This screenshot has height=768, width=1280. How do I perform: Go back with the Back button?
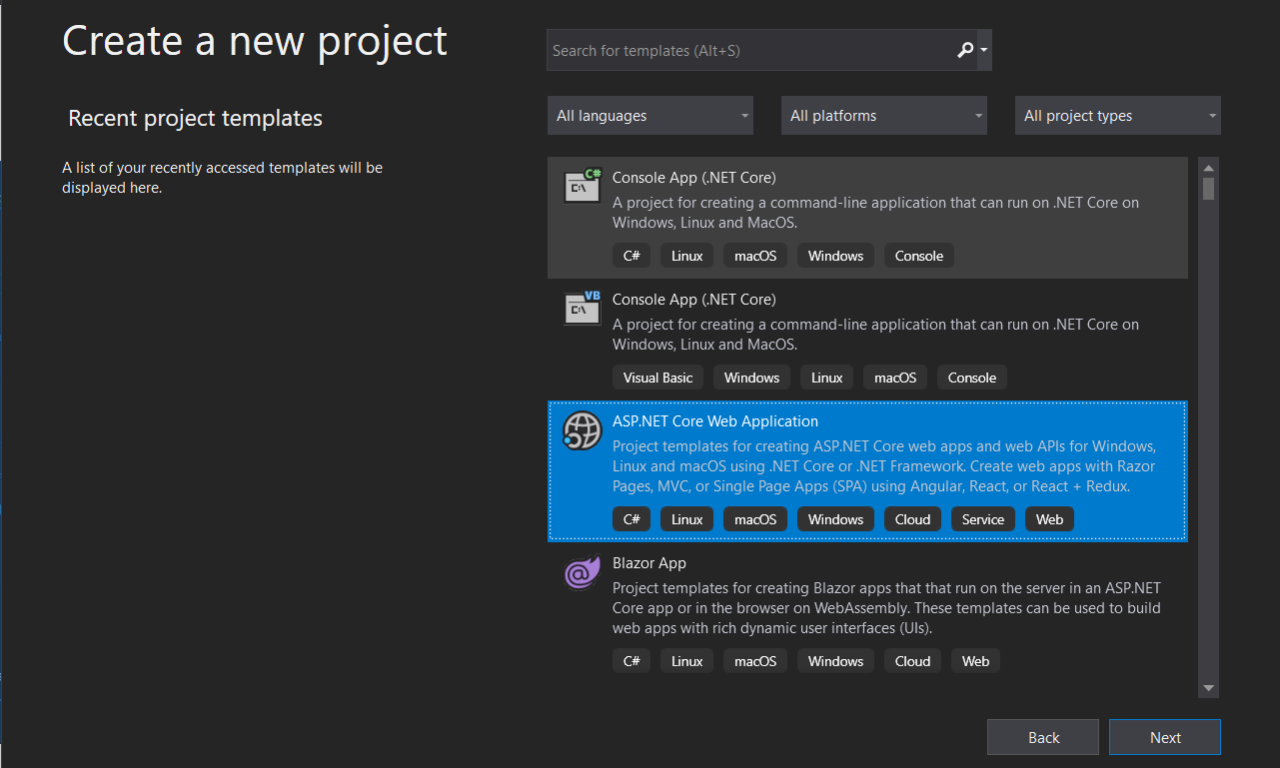pos(1043,738)
